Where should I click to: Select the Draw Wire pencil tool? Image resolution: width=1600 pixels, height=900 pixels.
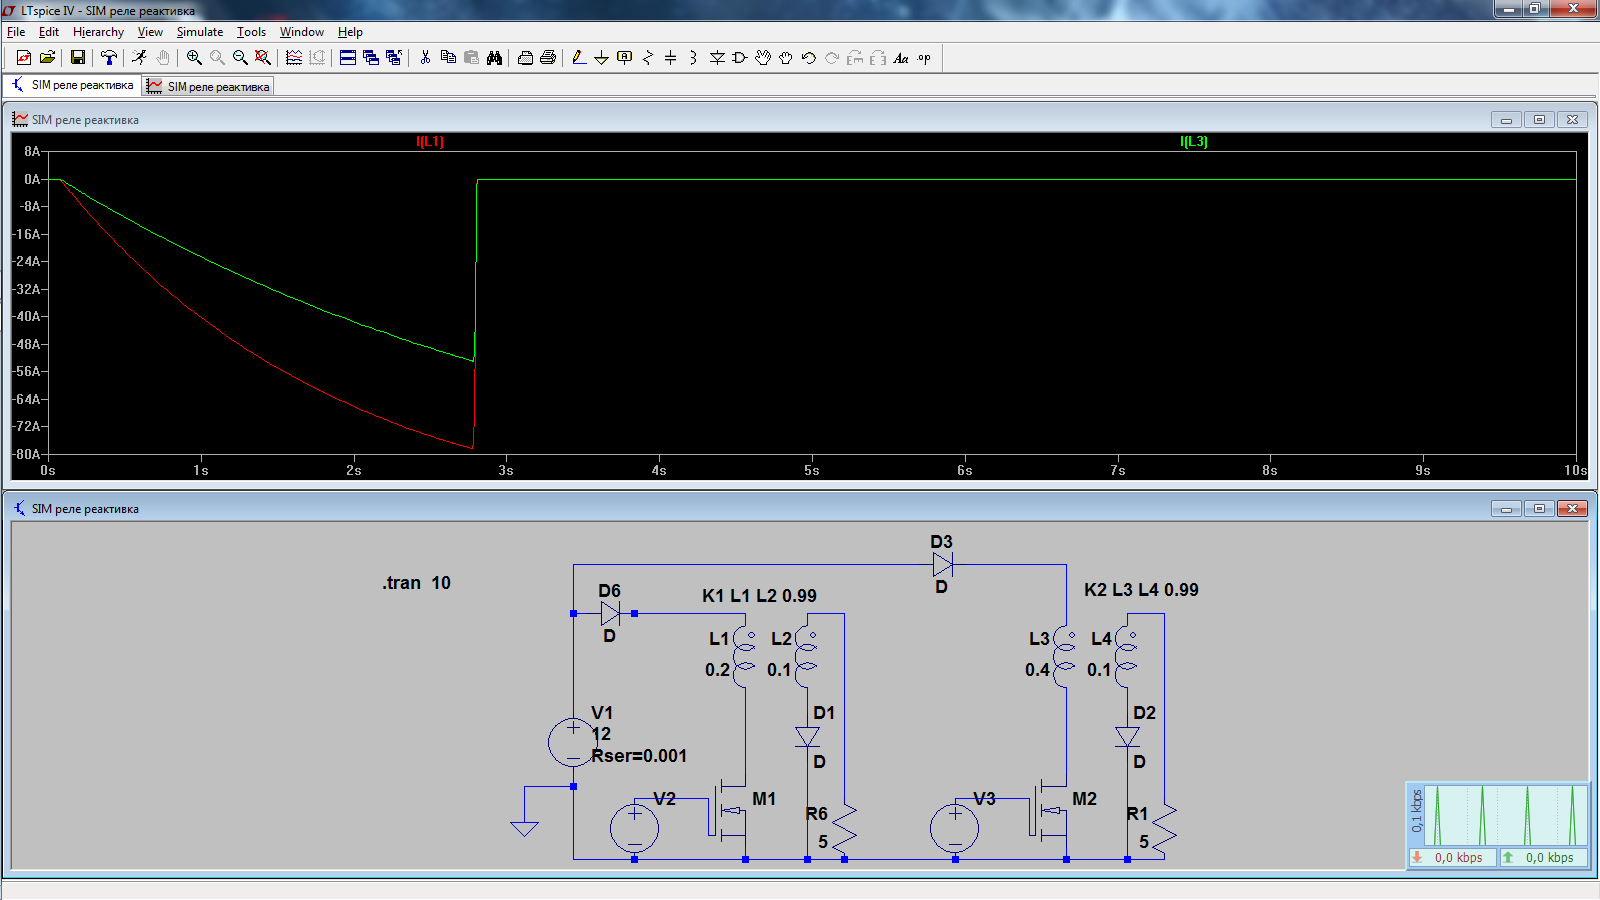(x=579, y=58)
